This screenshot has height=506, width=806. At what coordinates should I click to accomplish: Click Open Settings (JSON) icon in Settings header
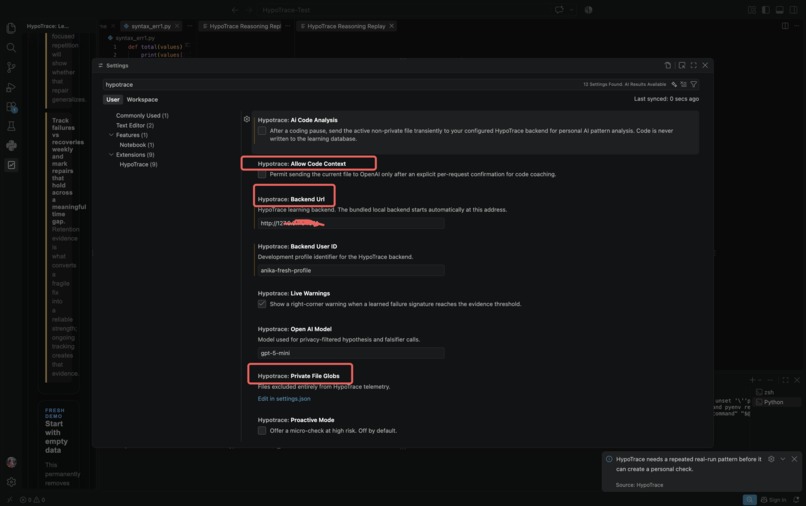(x=667, y=65)
